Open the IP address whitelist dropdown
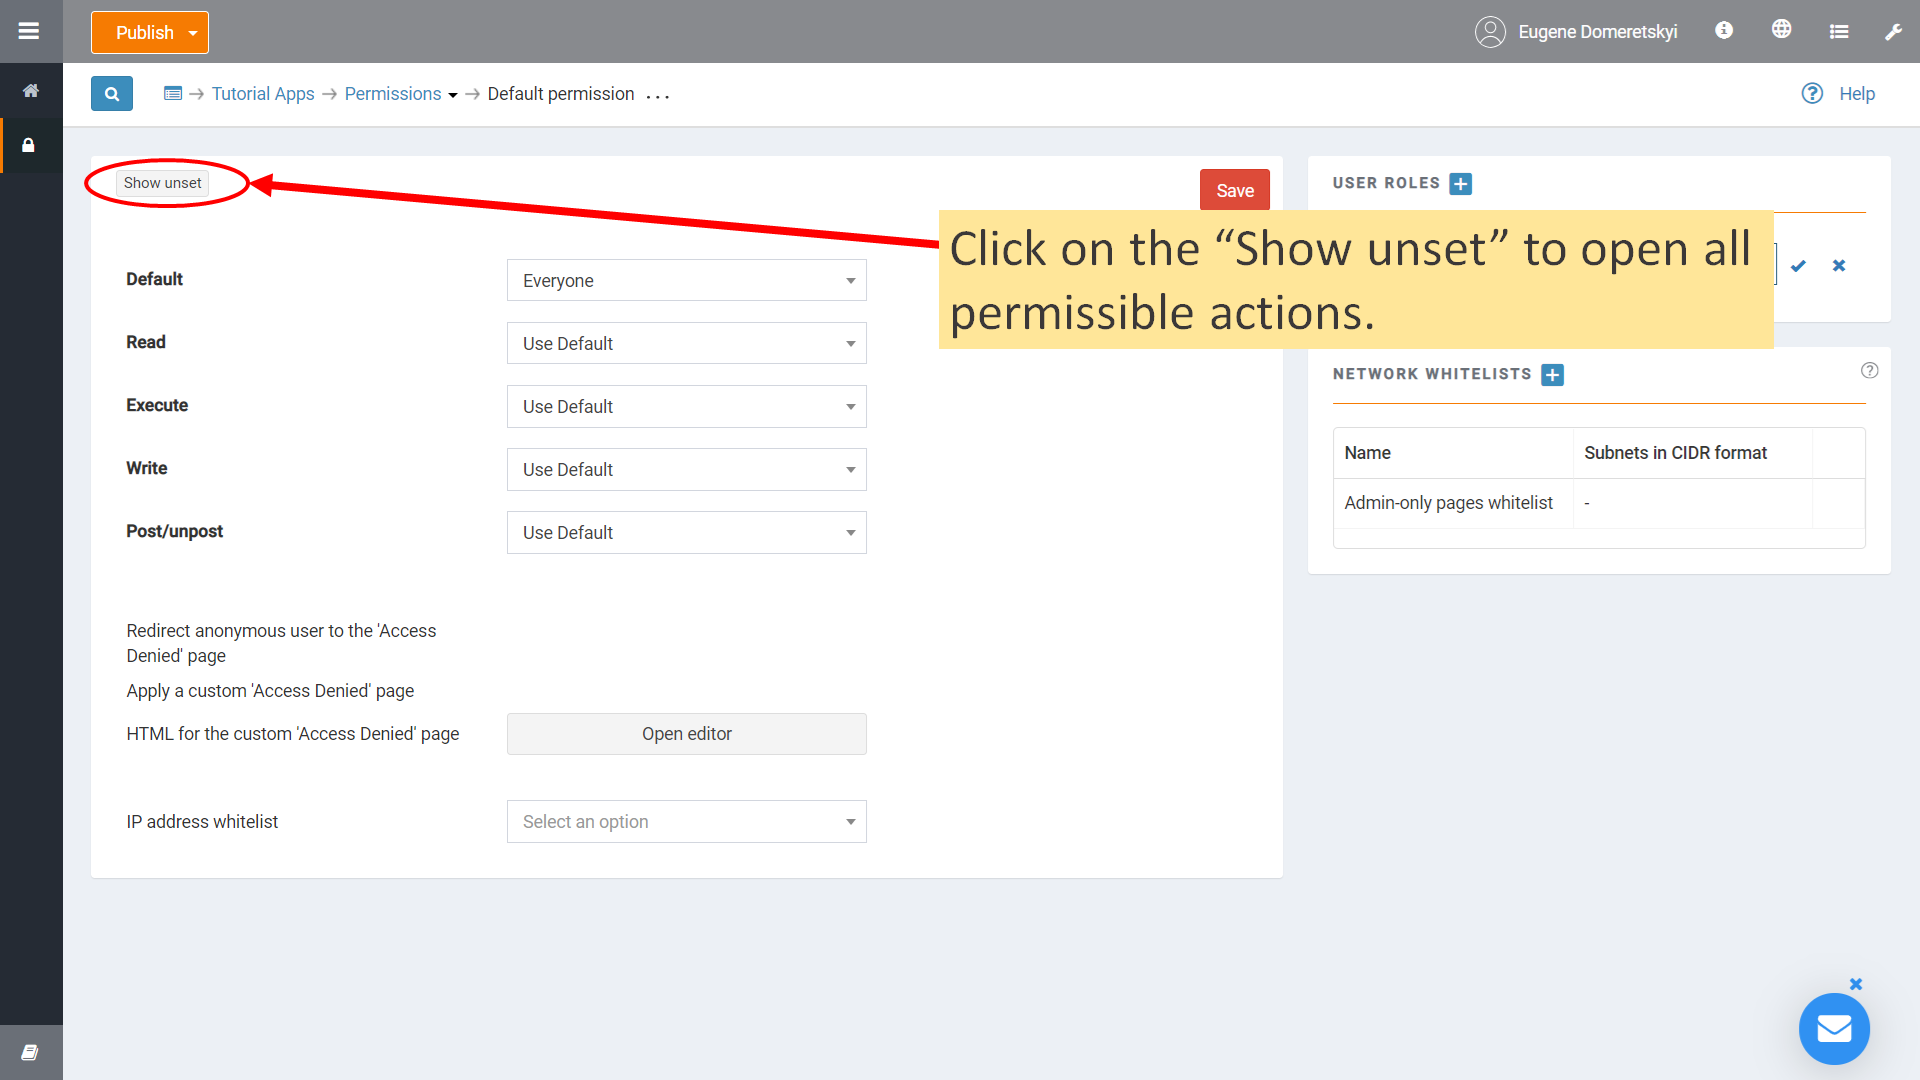 click(686, 822)
